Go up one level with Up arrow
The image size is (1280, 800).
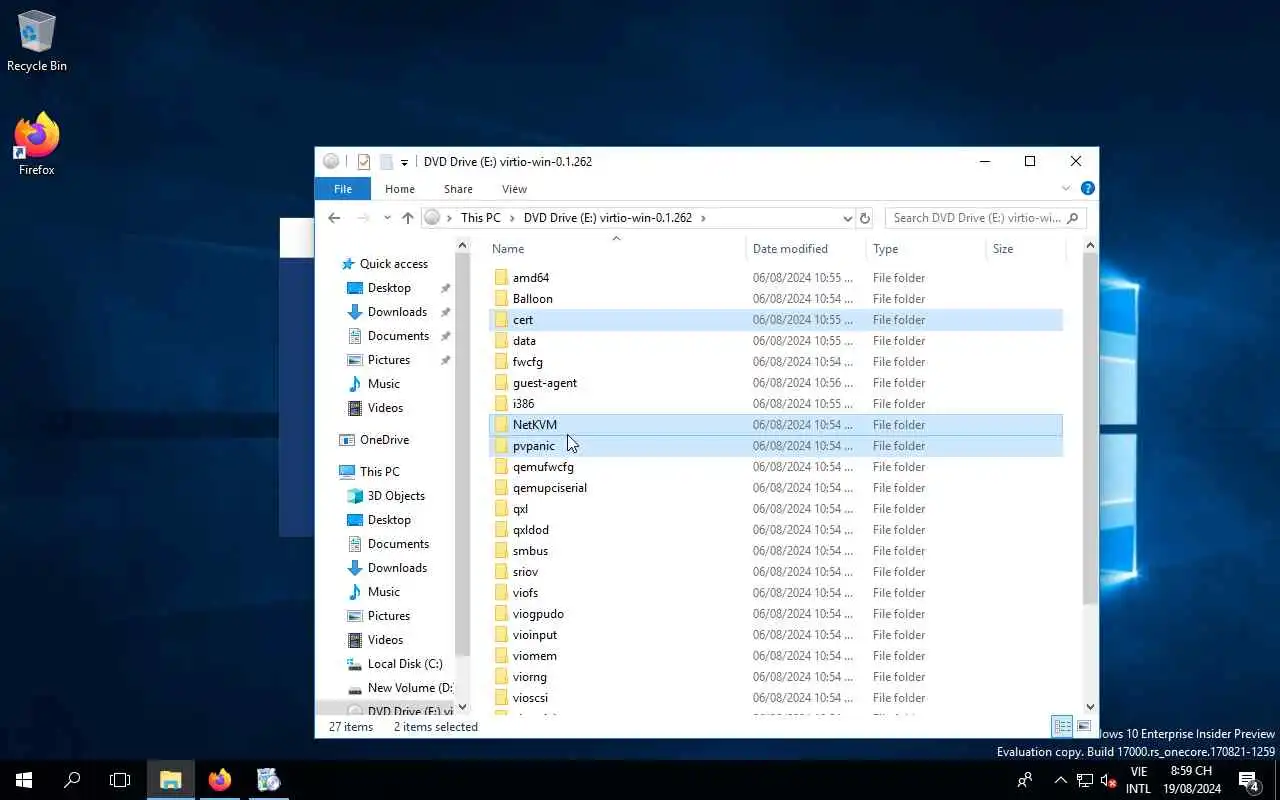(x=407, y=218)
